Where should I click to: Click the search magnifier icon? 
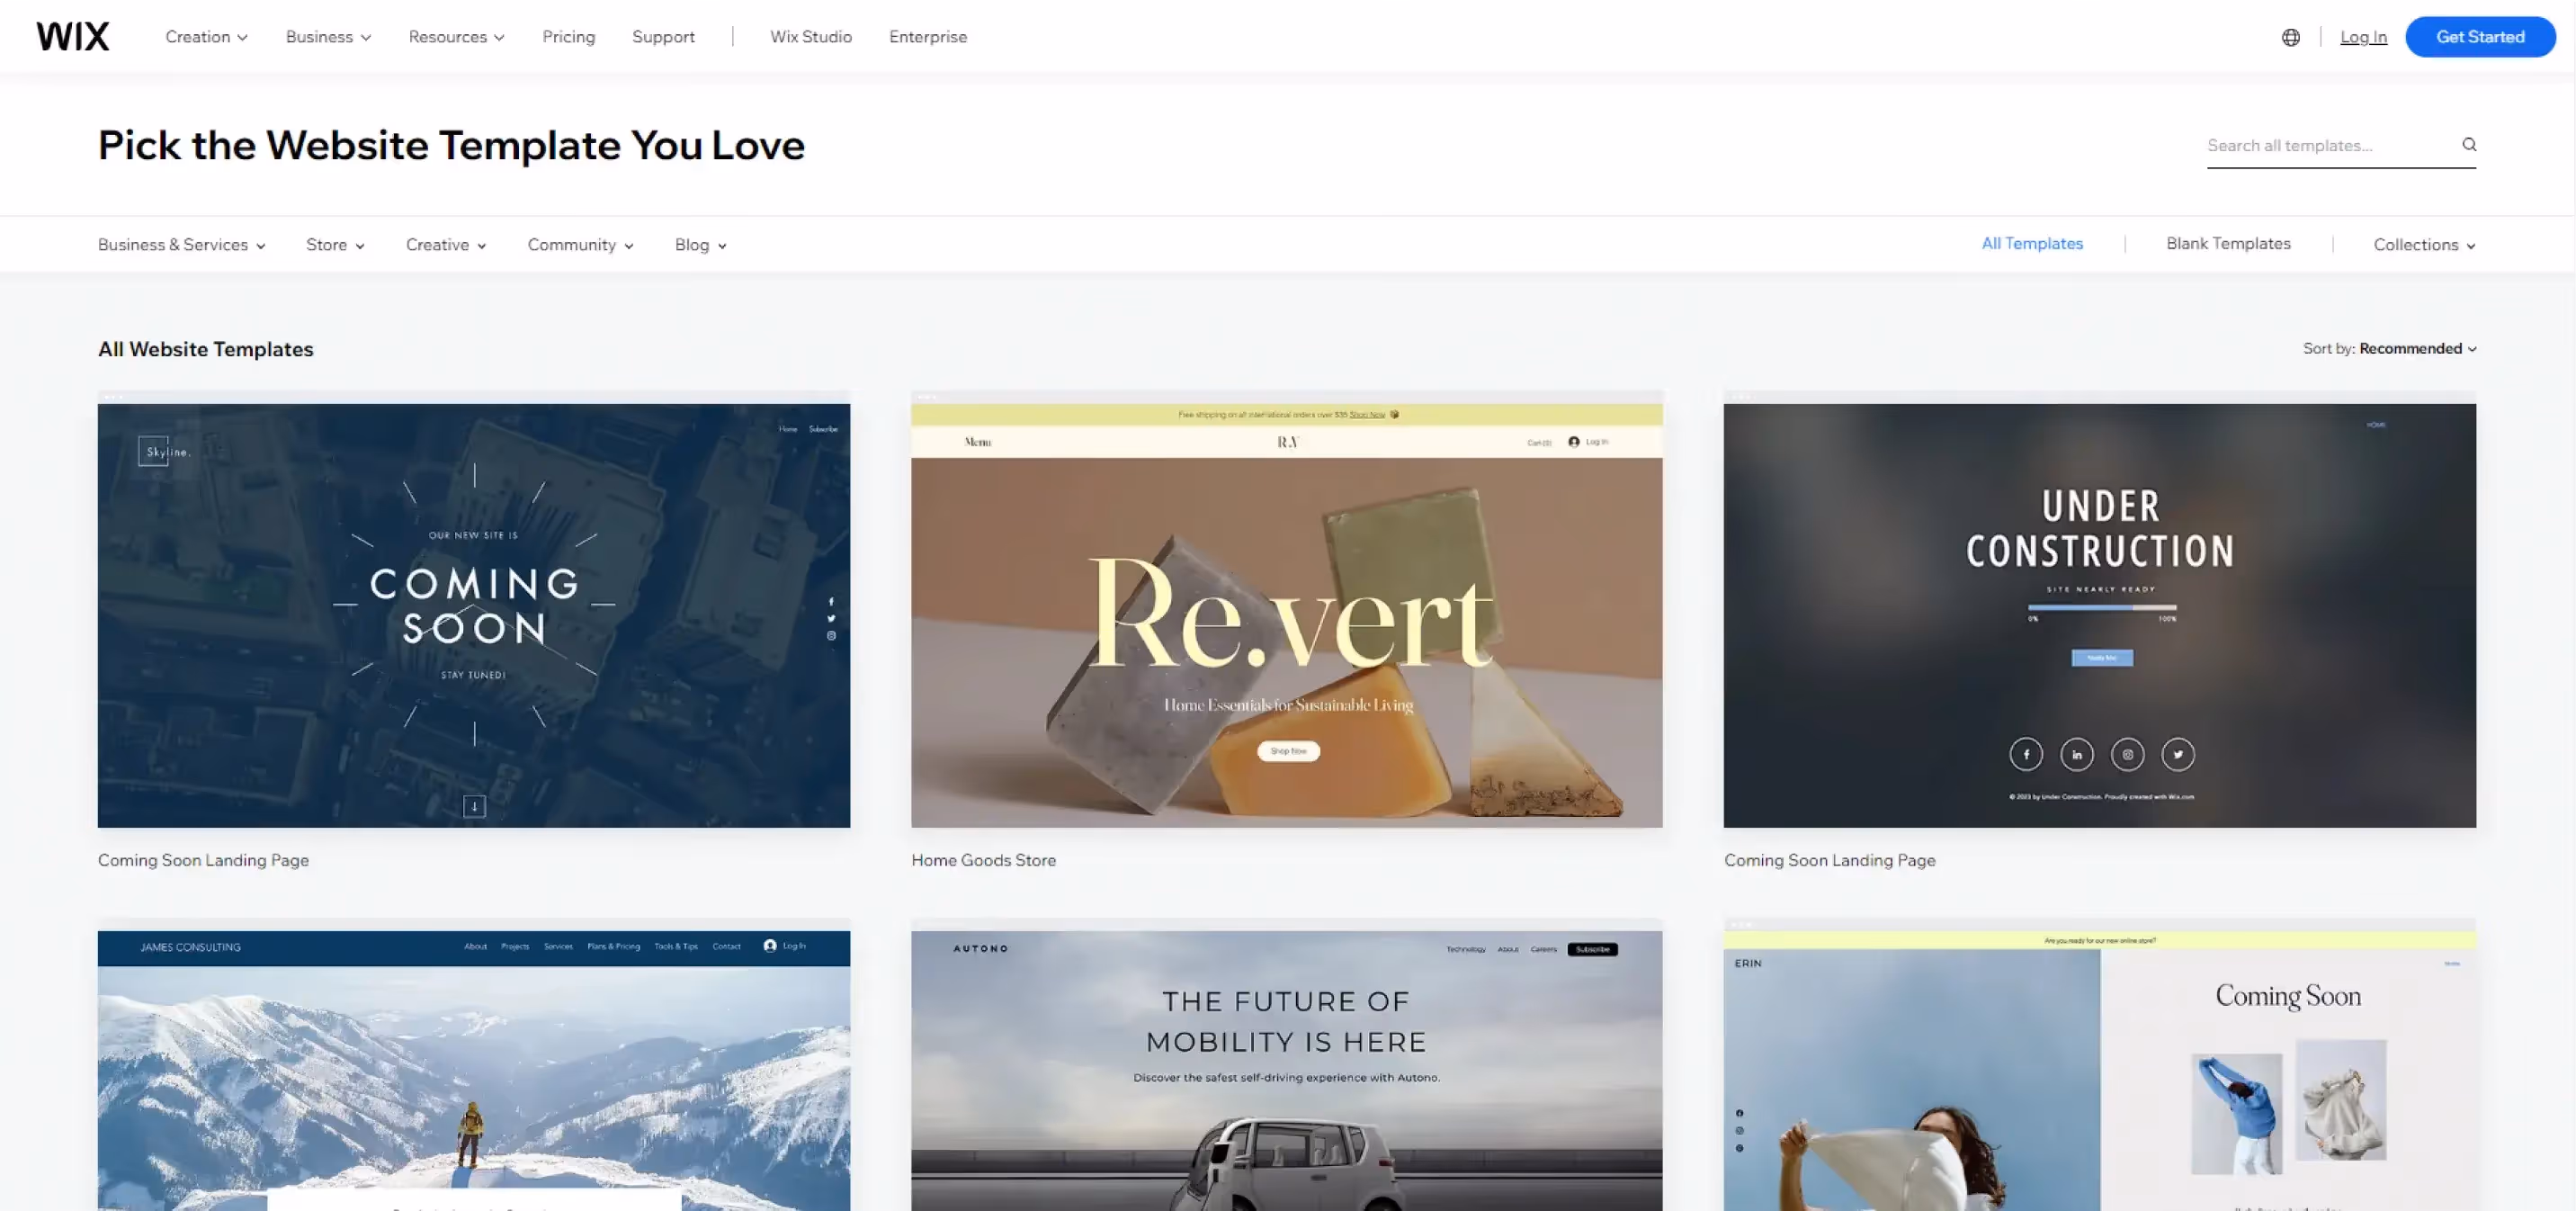click(x=2469, y=144)
